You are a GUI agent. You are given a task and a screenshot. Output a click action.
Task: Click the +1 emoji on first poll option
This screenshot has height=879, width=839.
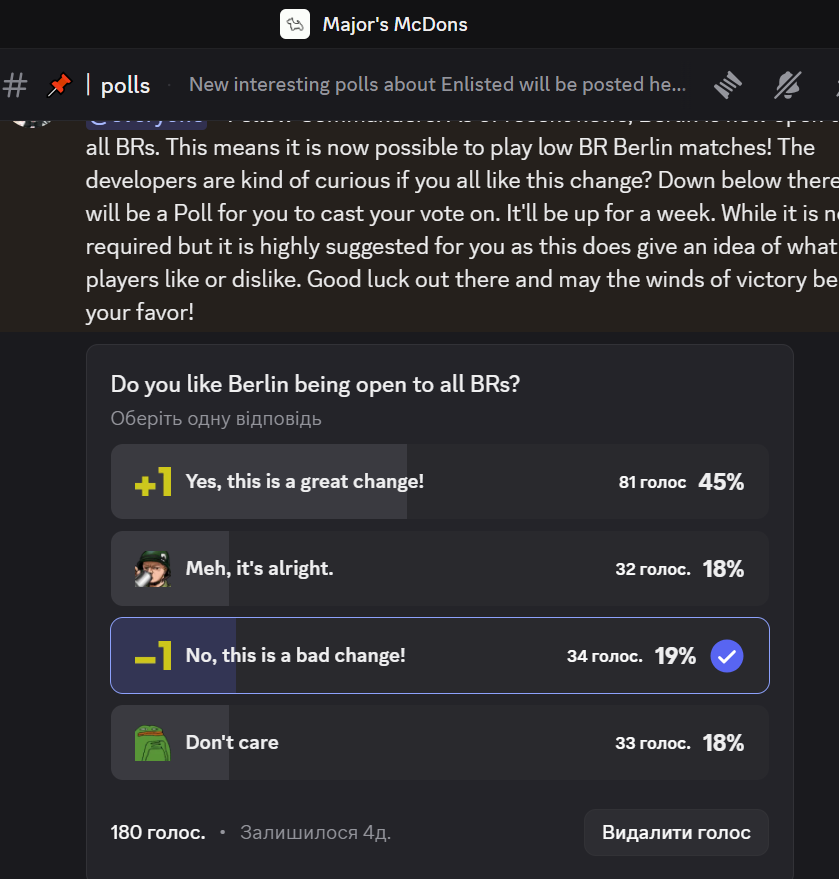153,482
